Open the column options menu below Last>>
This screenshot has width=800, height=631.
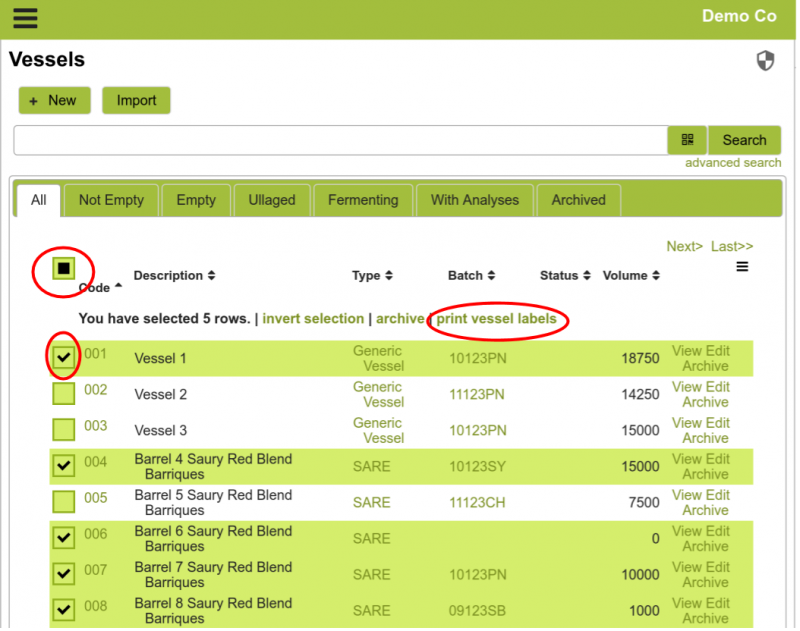[741, 266]
